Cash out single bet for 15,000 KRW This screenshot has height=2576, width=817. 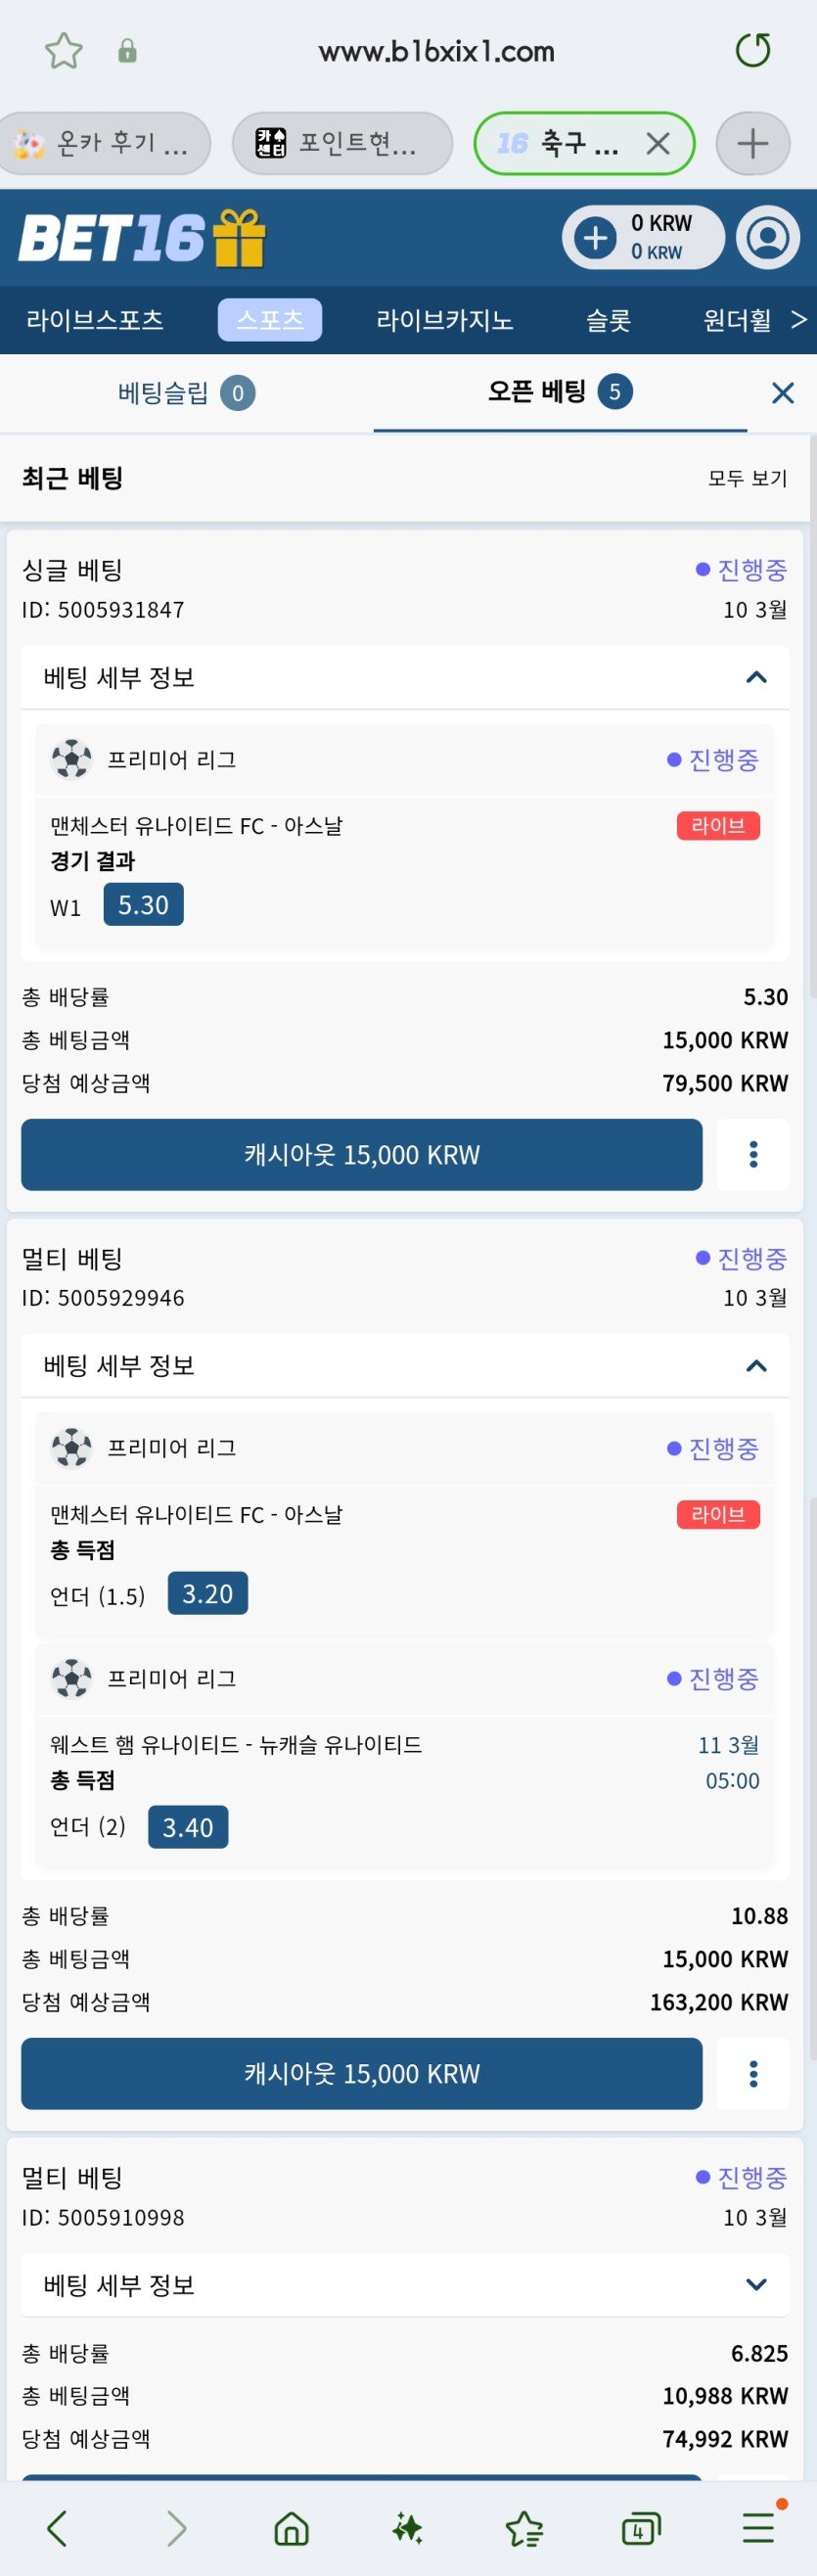[361, 1155]
